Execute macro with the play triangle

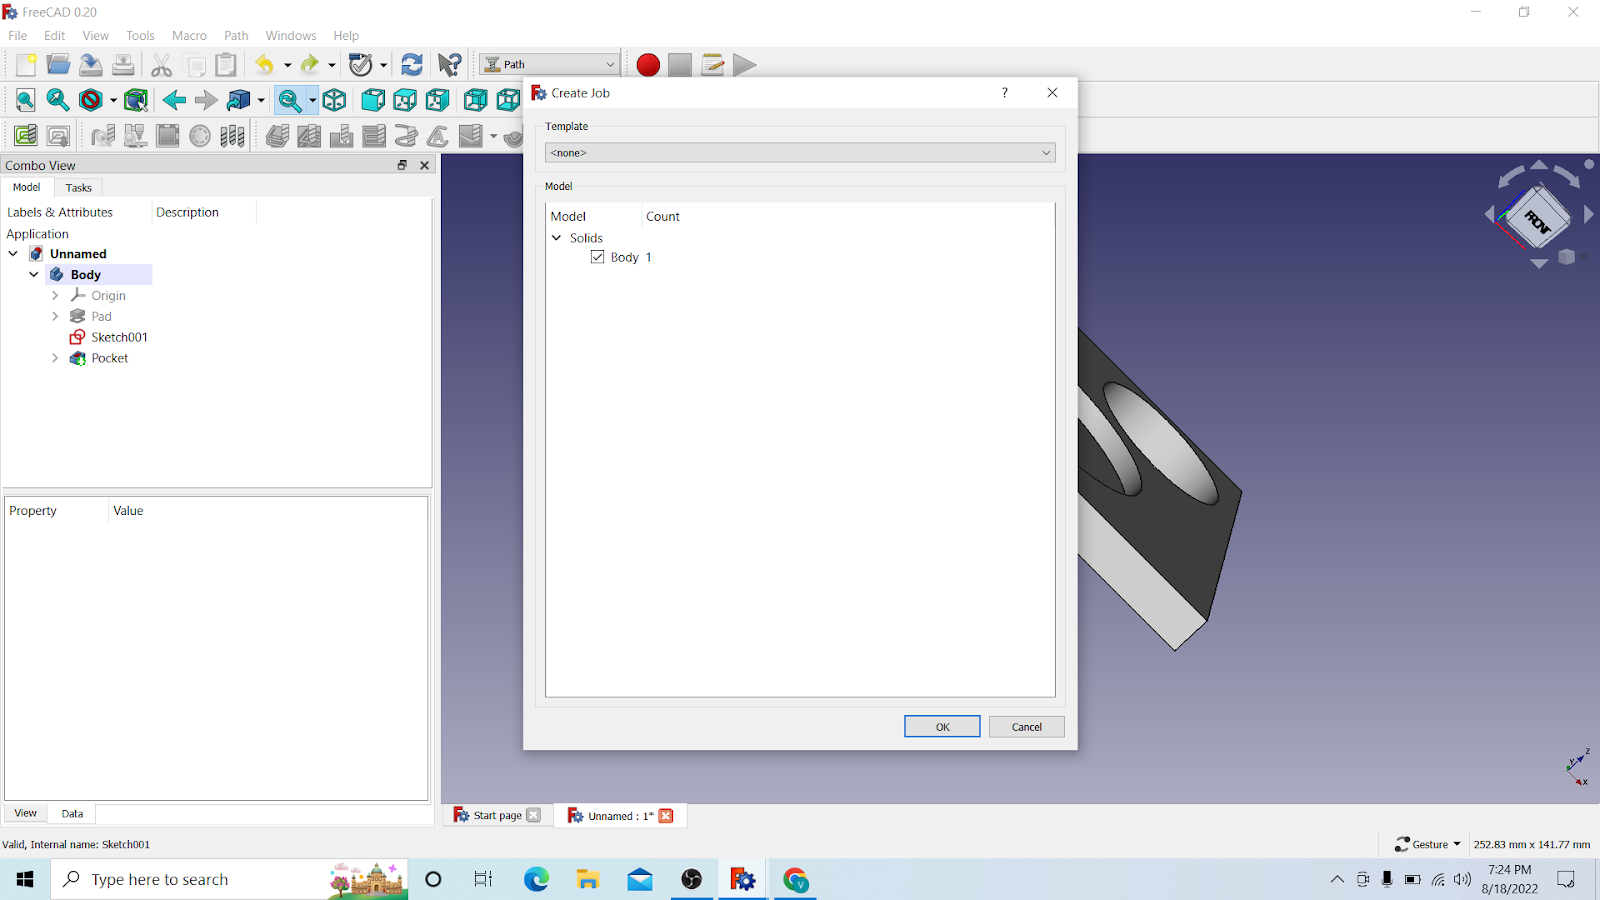[744, 65]
